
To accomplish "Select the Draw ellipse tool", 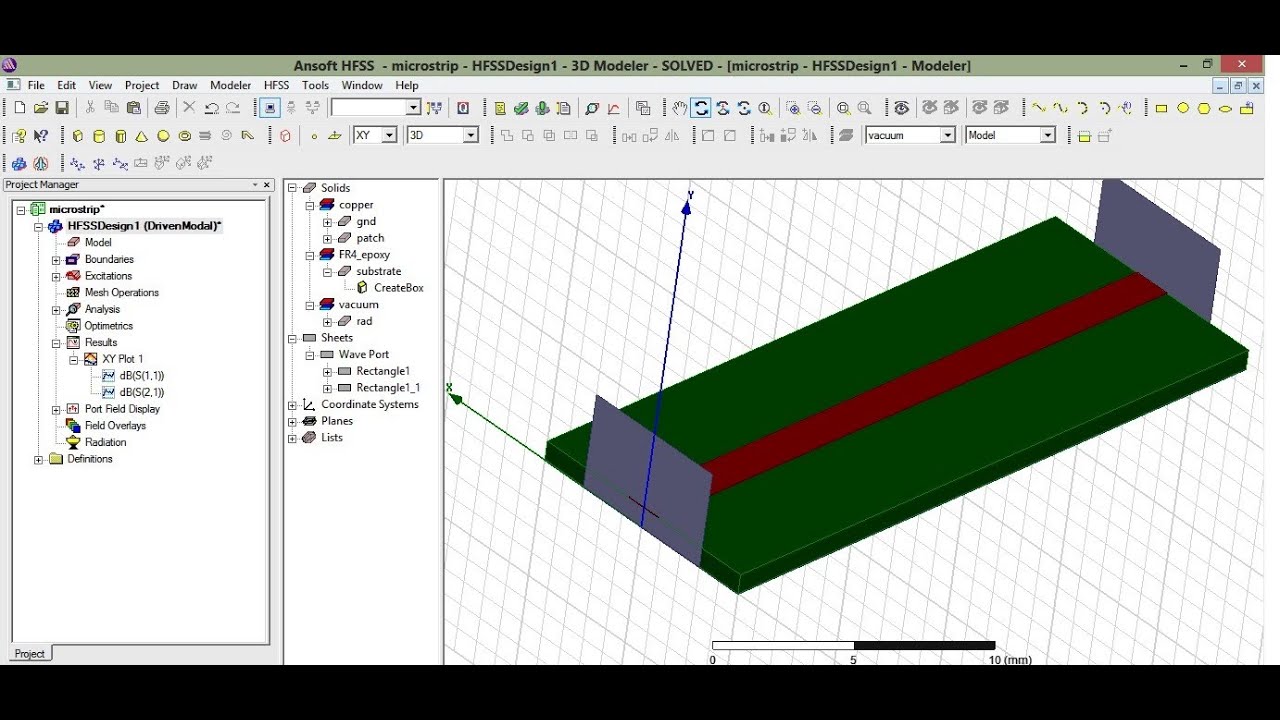I will click(x=1226, y=108).
